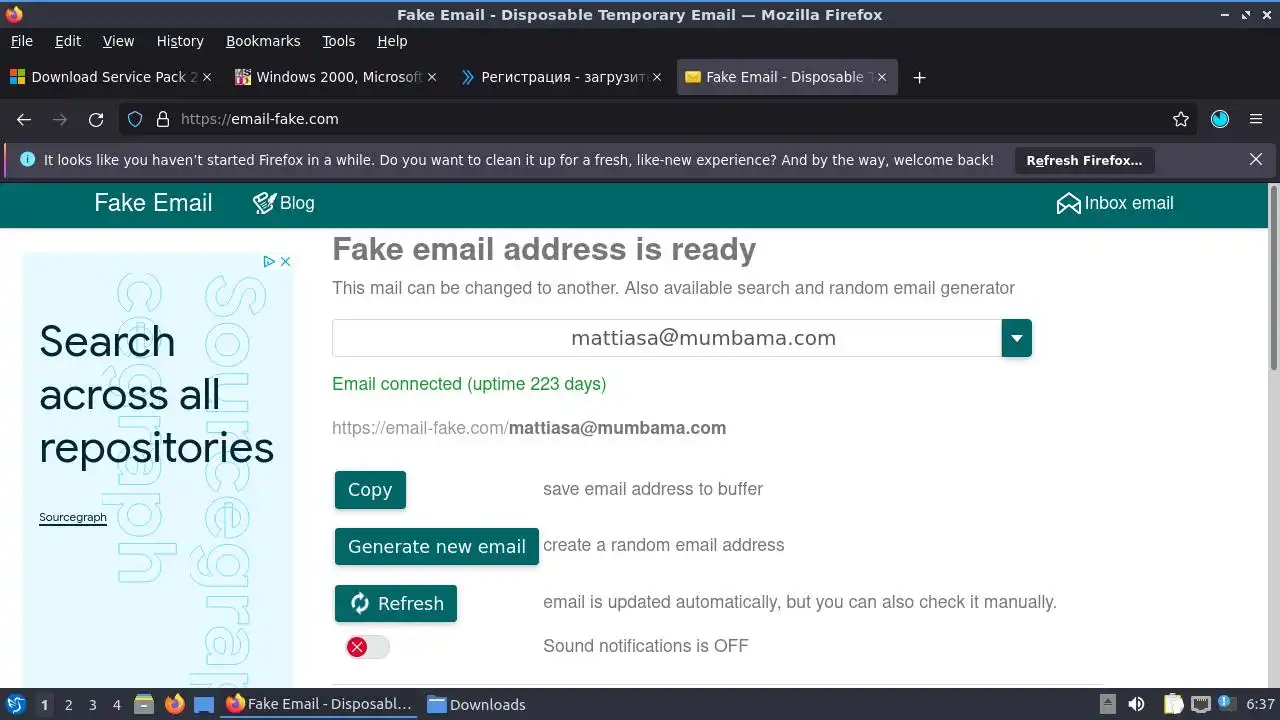Close the Регистрация tab
This screenshot has height=720, width=1280.
[657, 77]
